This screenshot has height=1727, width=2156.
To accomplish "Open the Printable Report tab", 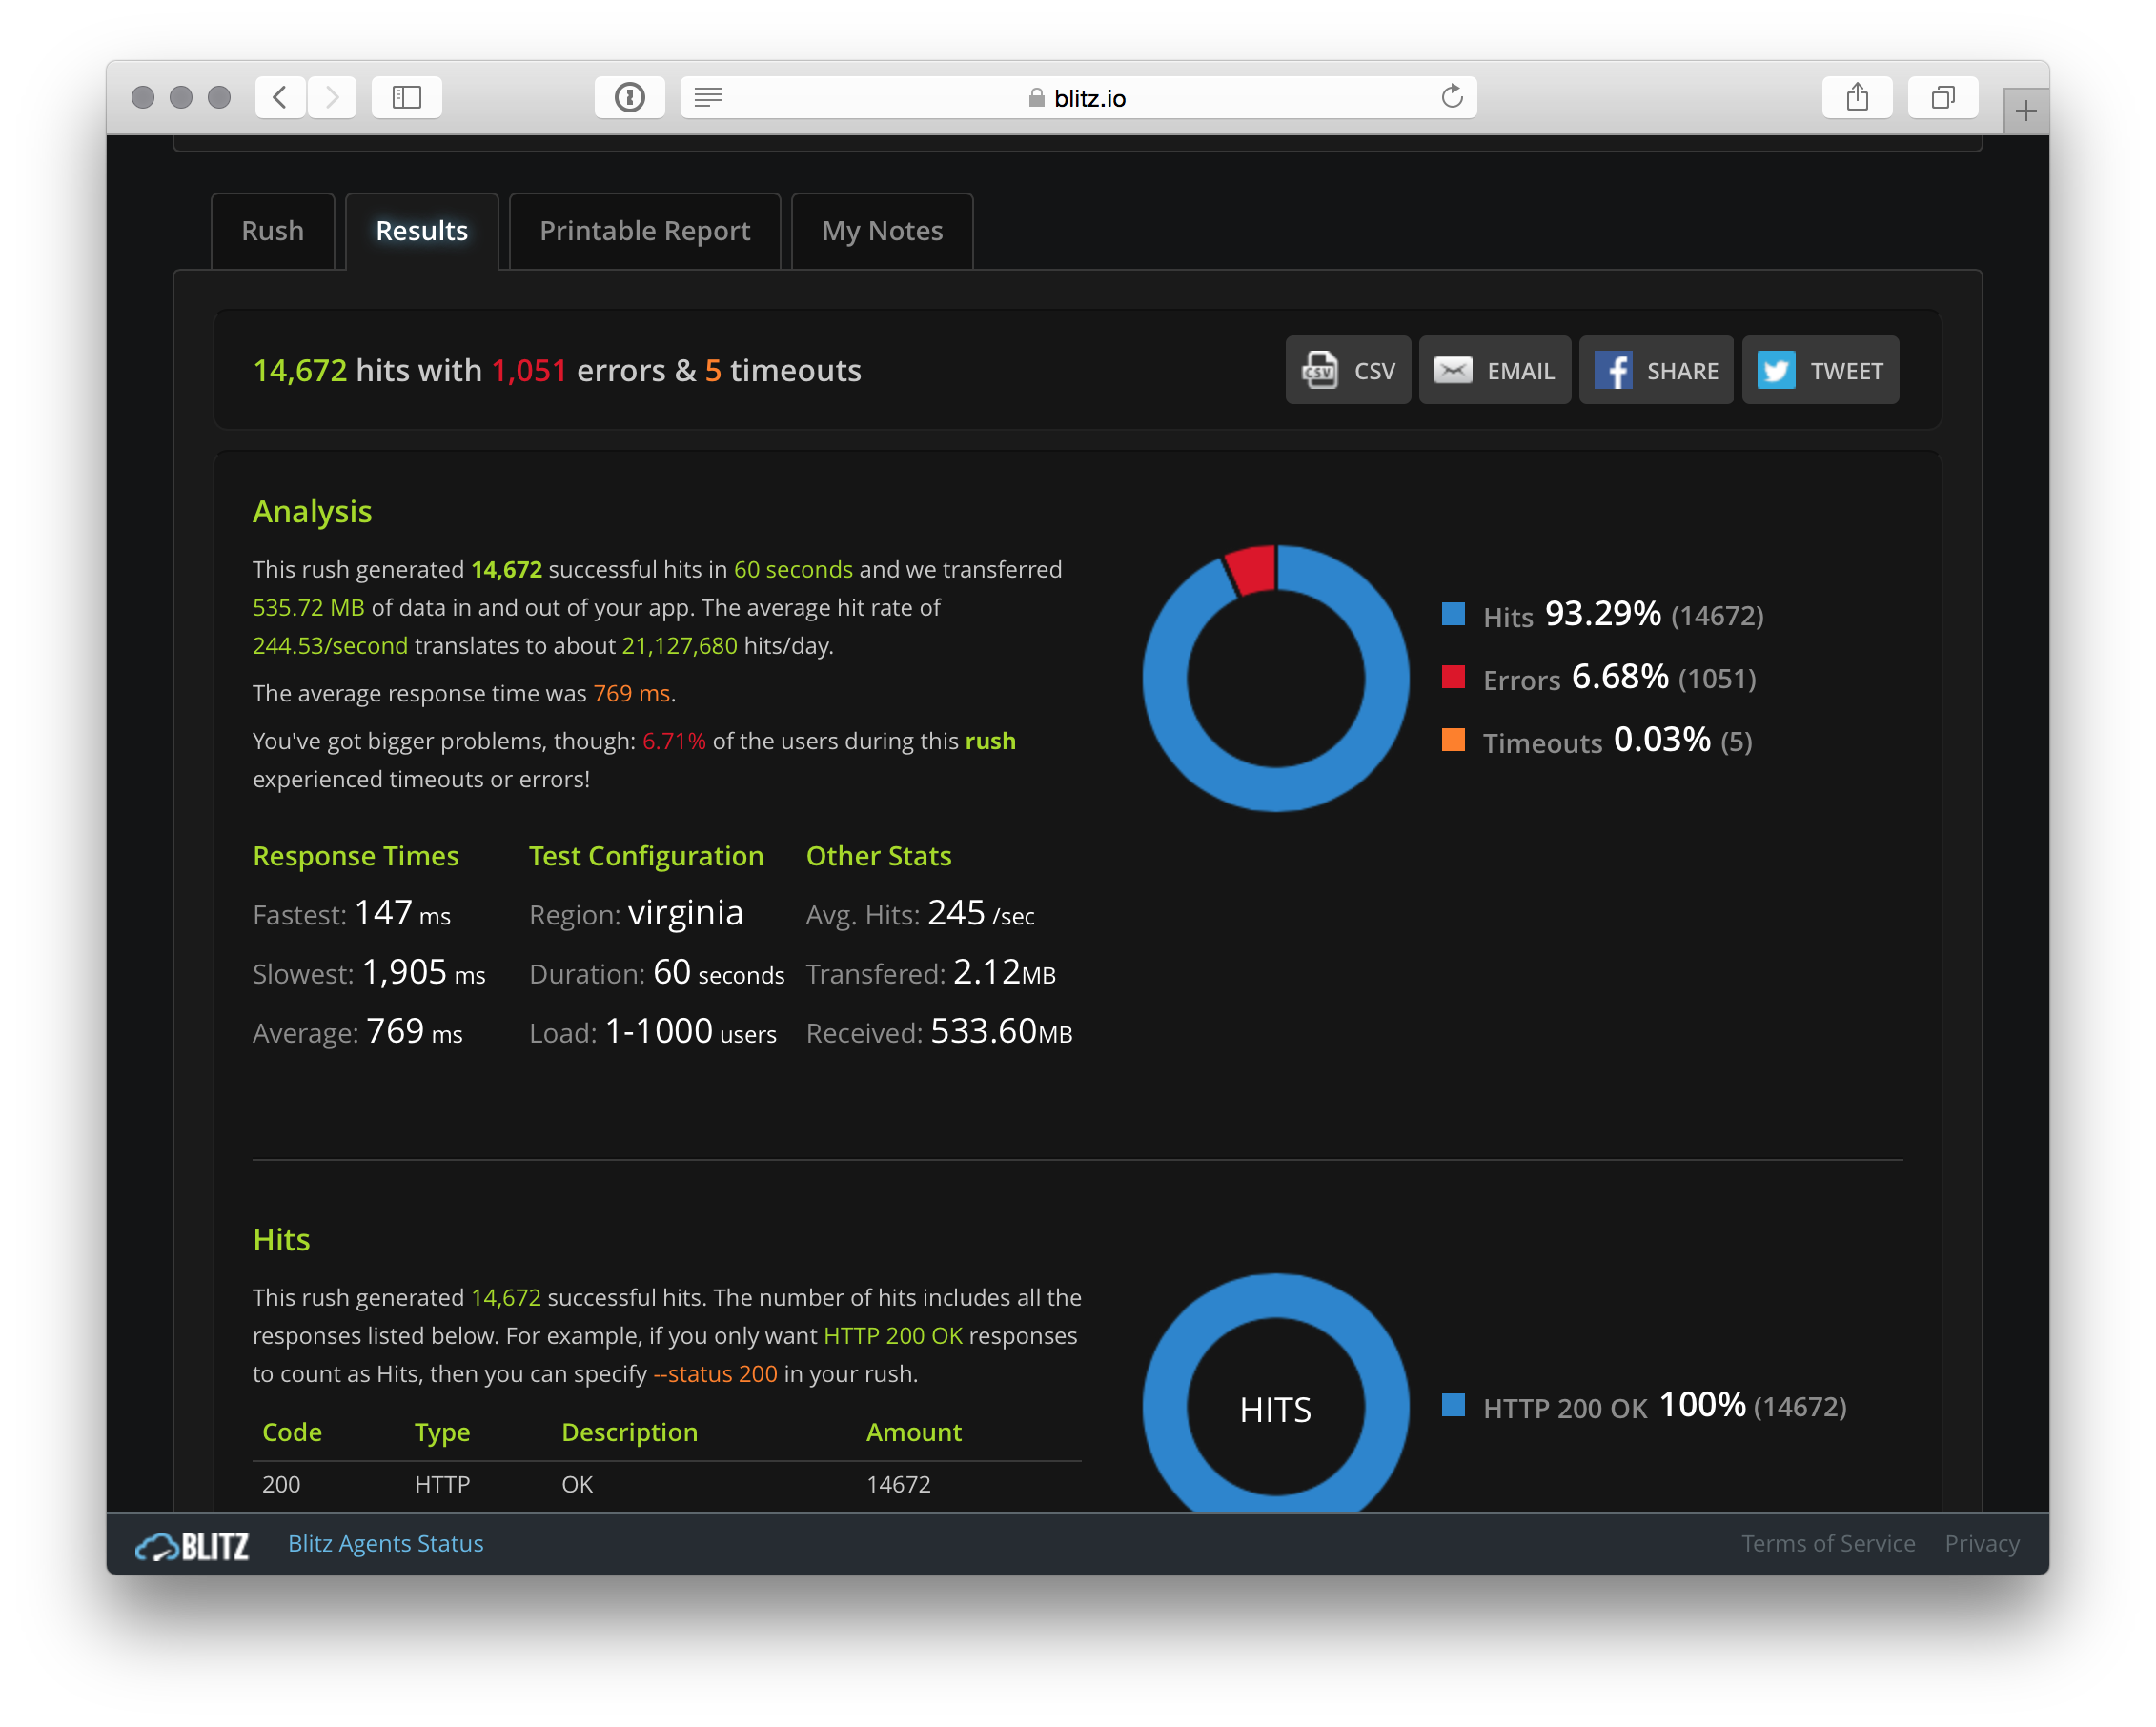I will pyautogui.click(x=645, y=231).
